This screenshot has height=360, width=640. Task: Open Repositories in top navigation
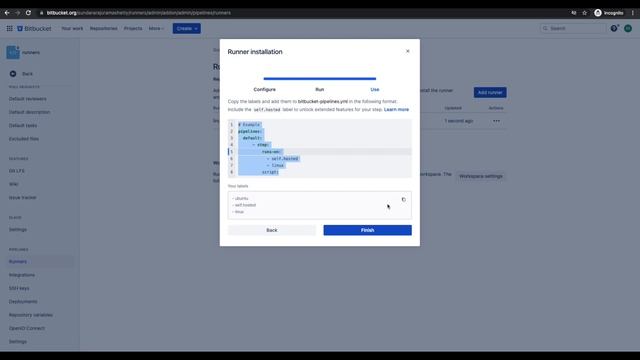point(104,29)
